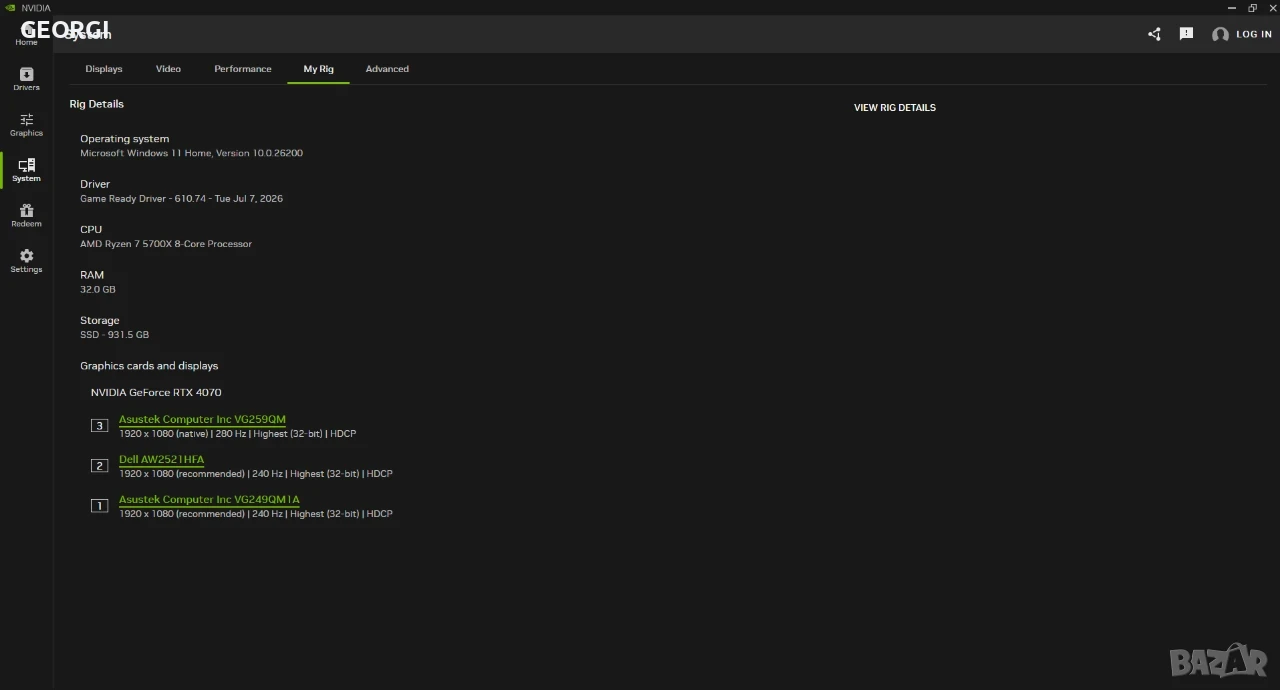Close the NVIDIA app window
This screenshot has width=1280, height=690.
(x=1273, y=8)
